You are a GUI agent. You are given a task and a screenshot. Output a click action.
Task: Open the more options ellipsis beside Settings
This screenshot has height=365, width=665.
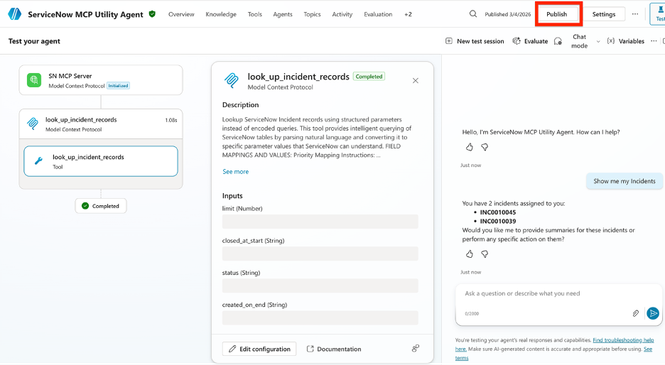click(635, 14)
